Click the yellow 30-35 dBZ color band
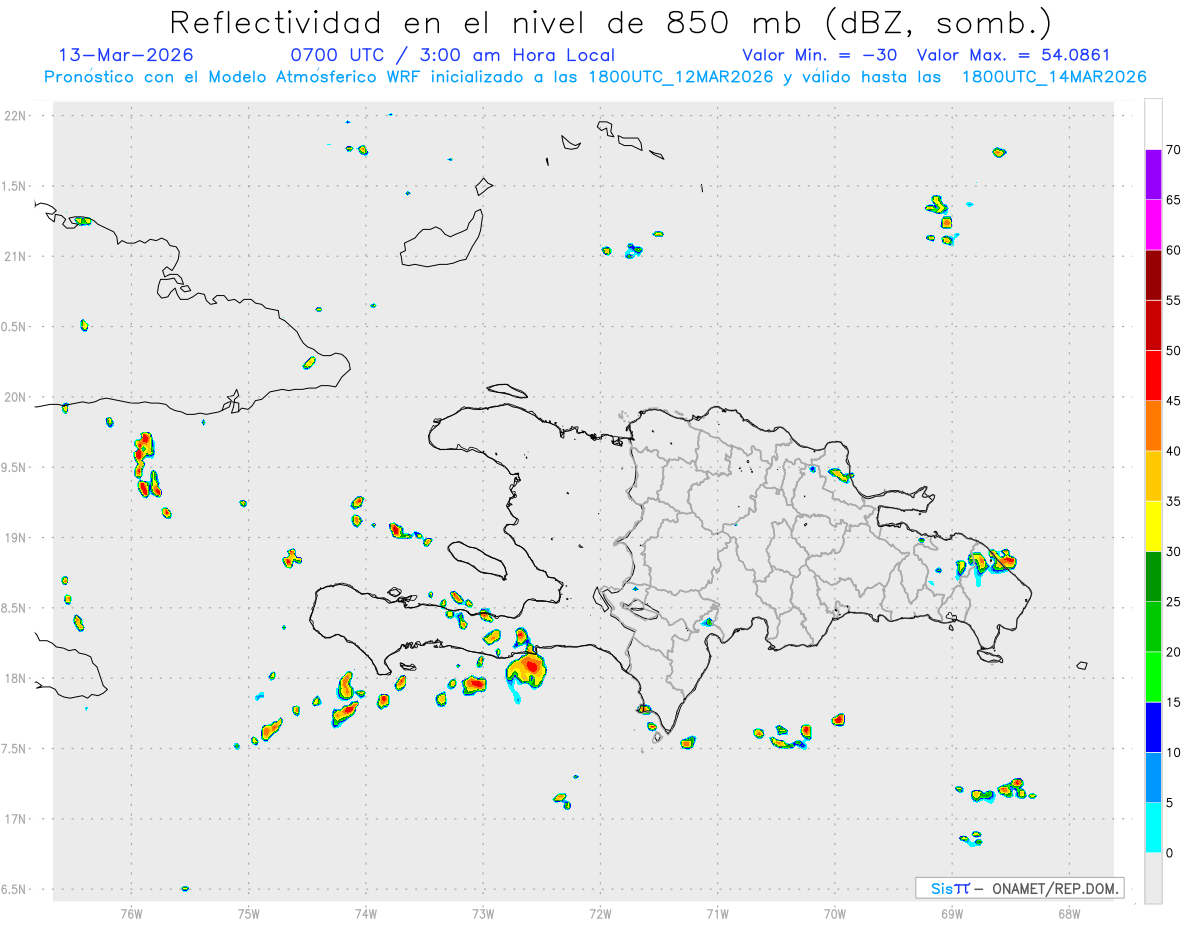The image size is (1200, 927). tap(1153, 527)
